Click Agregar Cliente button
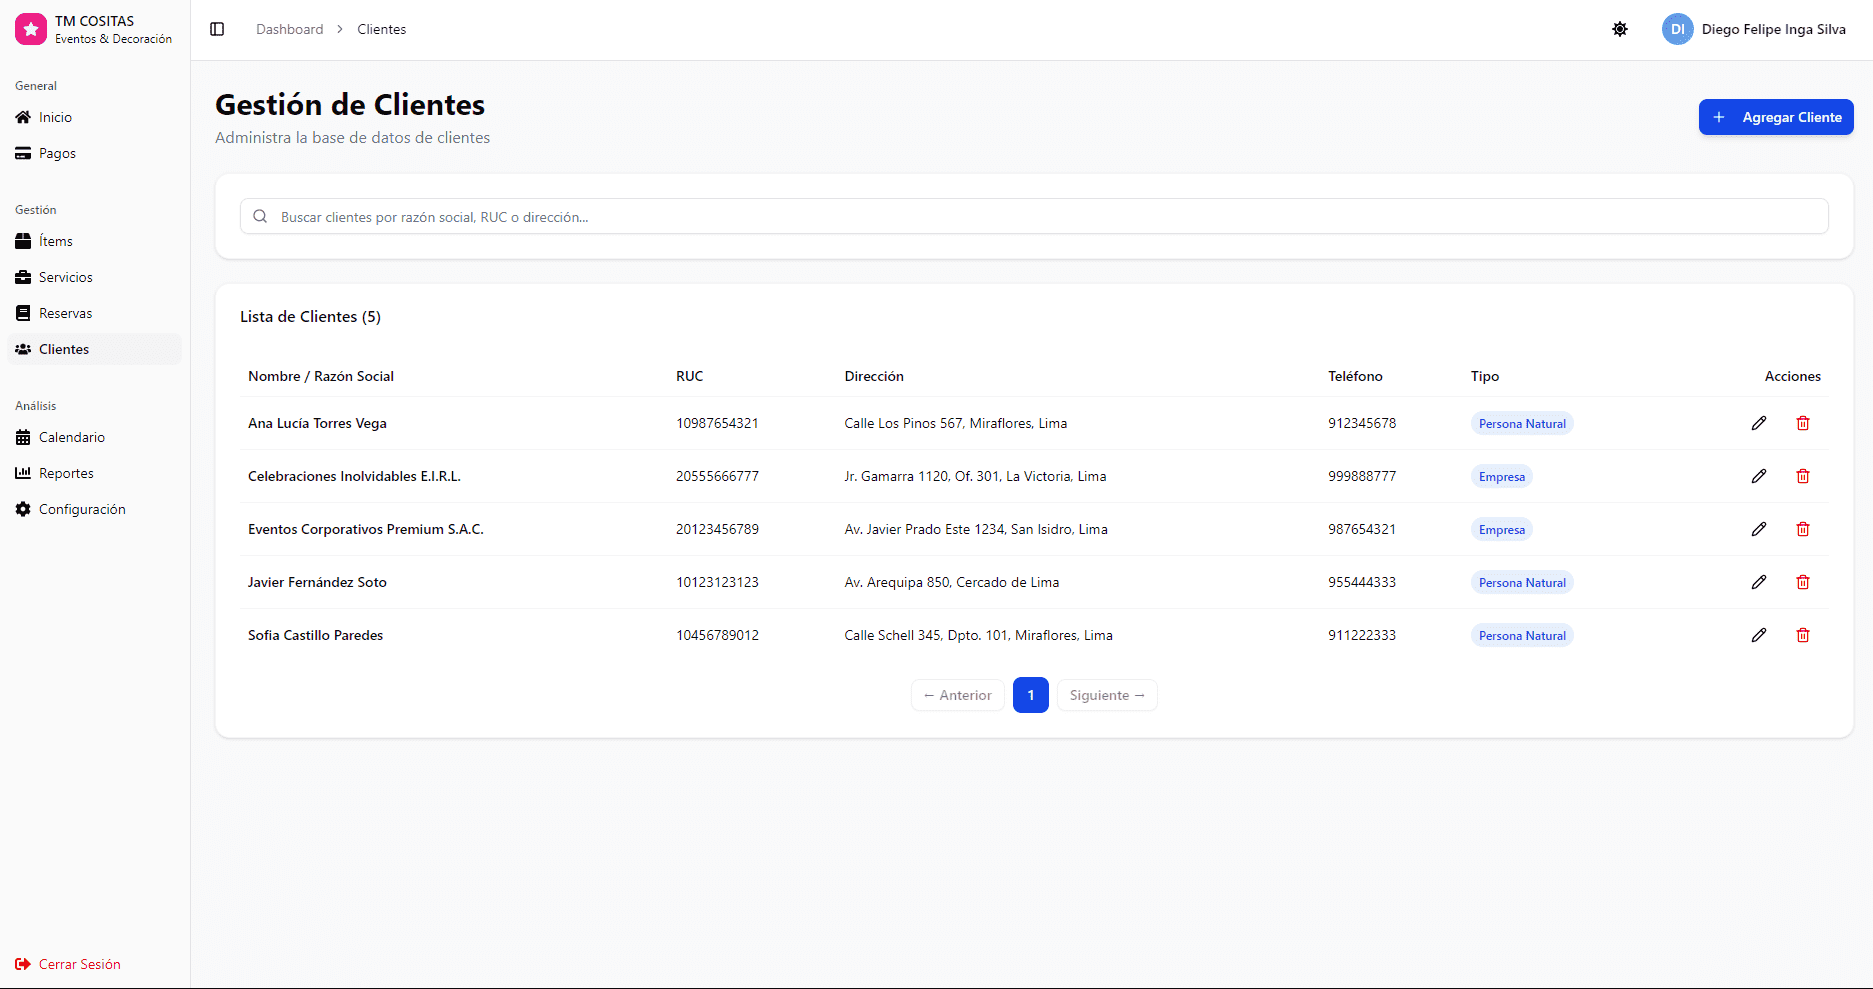The height and width of the screenshot is (989, 1873). pos(1776,117)
